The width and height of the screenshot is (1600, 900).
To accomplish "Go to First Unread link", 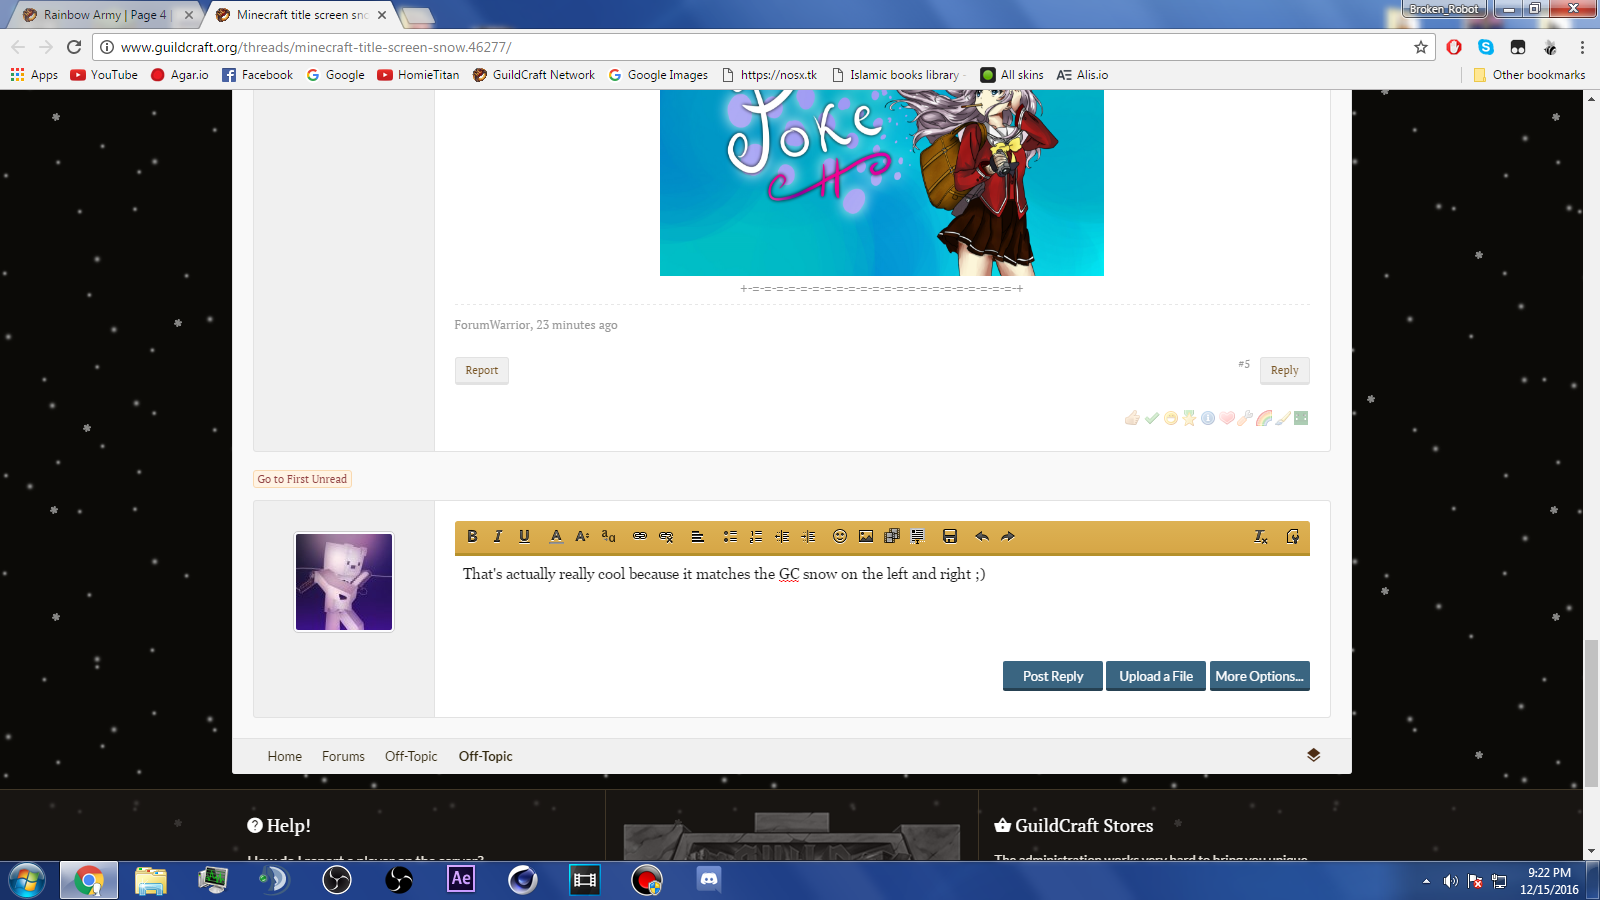I will coord(302,479).
